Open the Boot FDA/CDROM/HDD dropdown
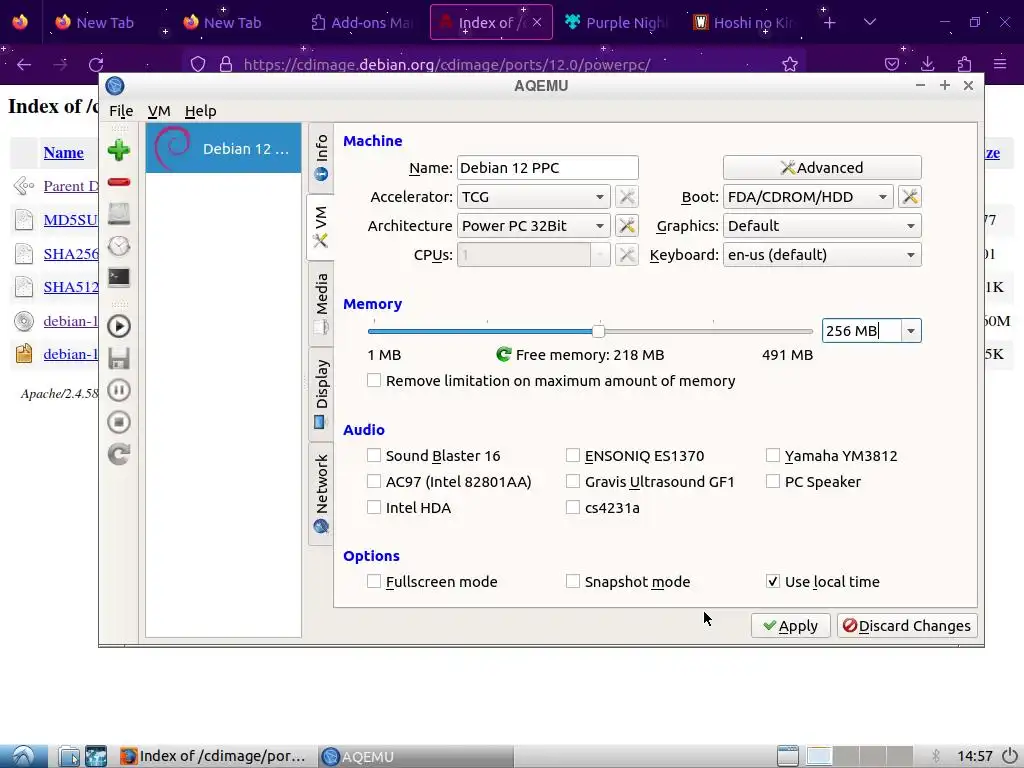The height and width of the screenshot is (768, 1024). click(808, 197)
